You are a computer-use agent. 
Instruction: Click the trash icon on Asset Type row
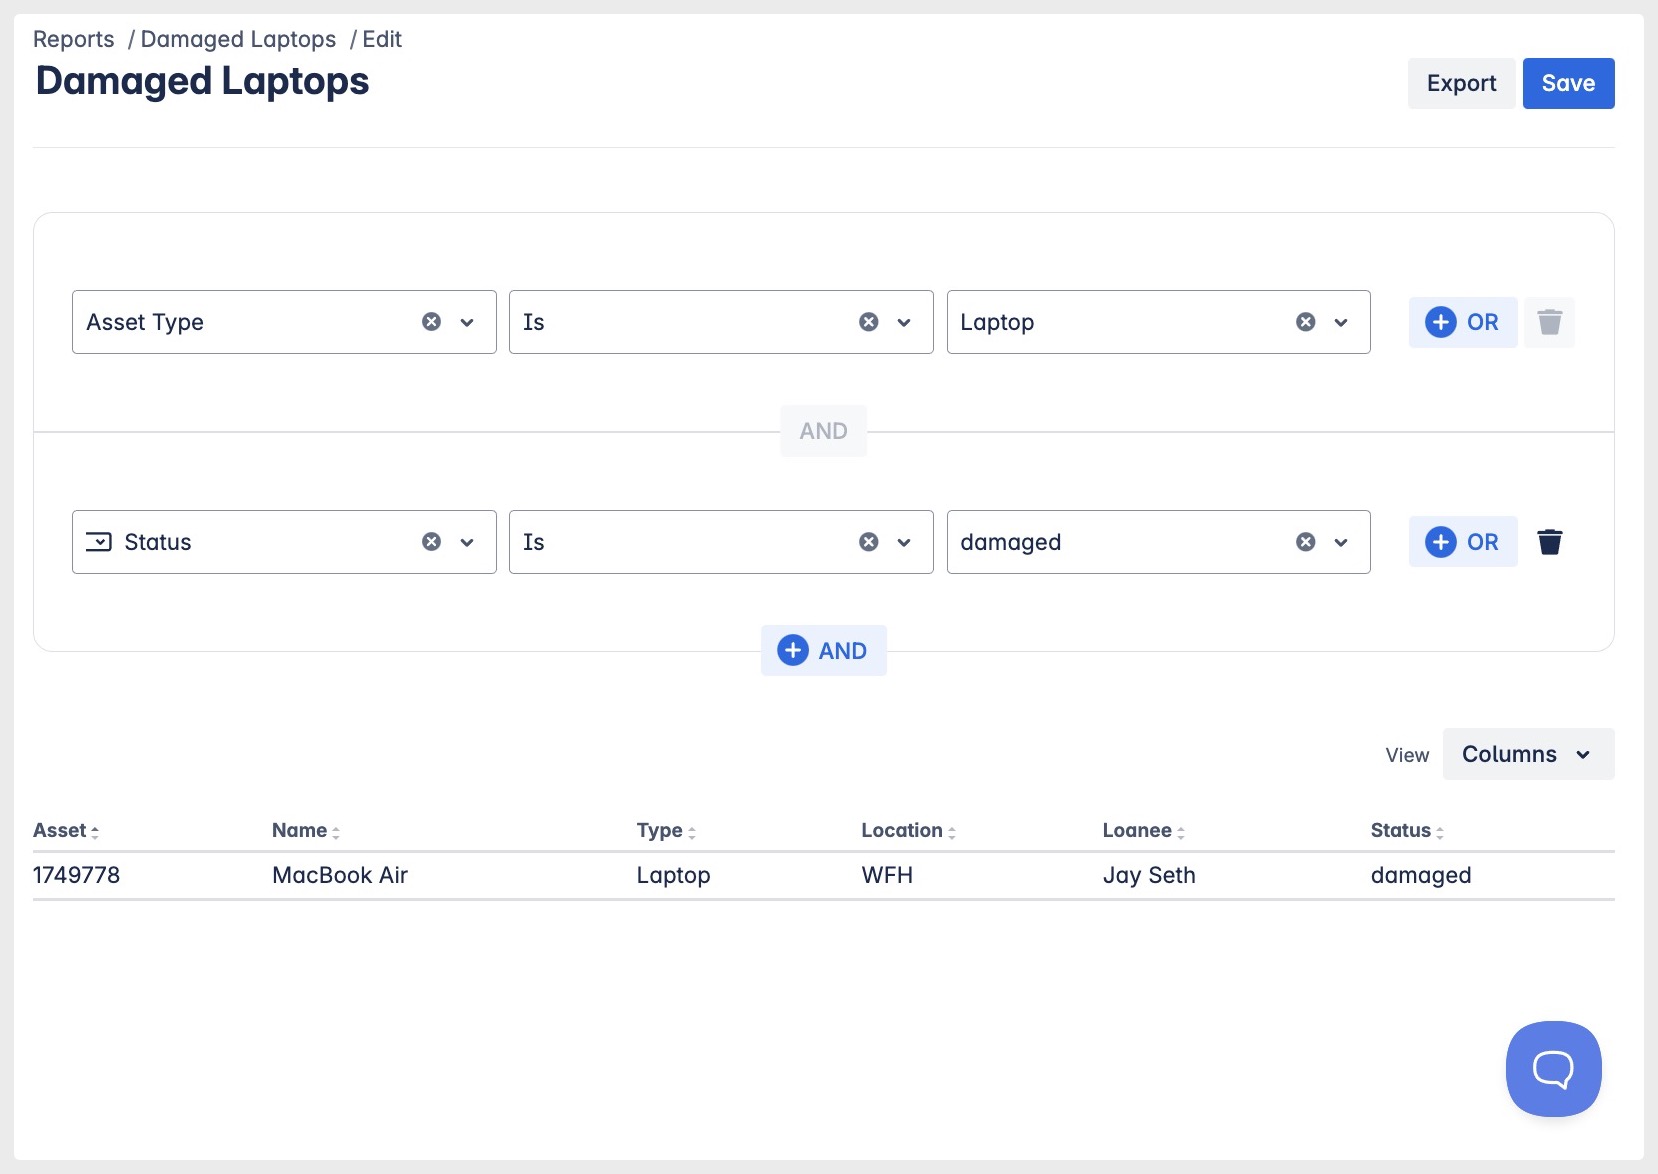click(1549, 322)
